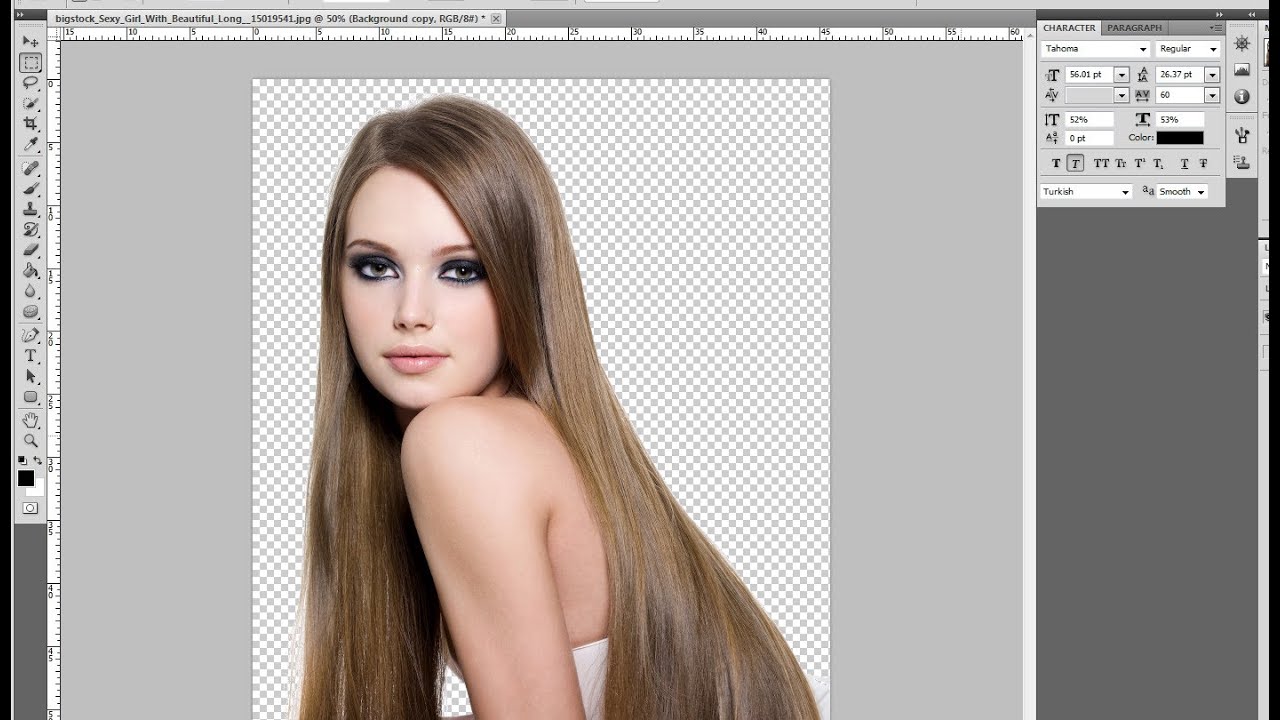Select the Rounded Rectangle shape tool
The image size is (1280, 720).
tap(30, 396)
